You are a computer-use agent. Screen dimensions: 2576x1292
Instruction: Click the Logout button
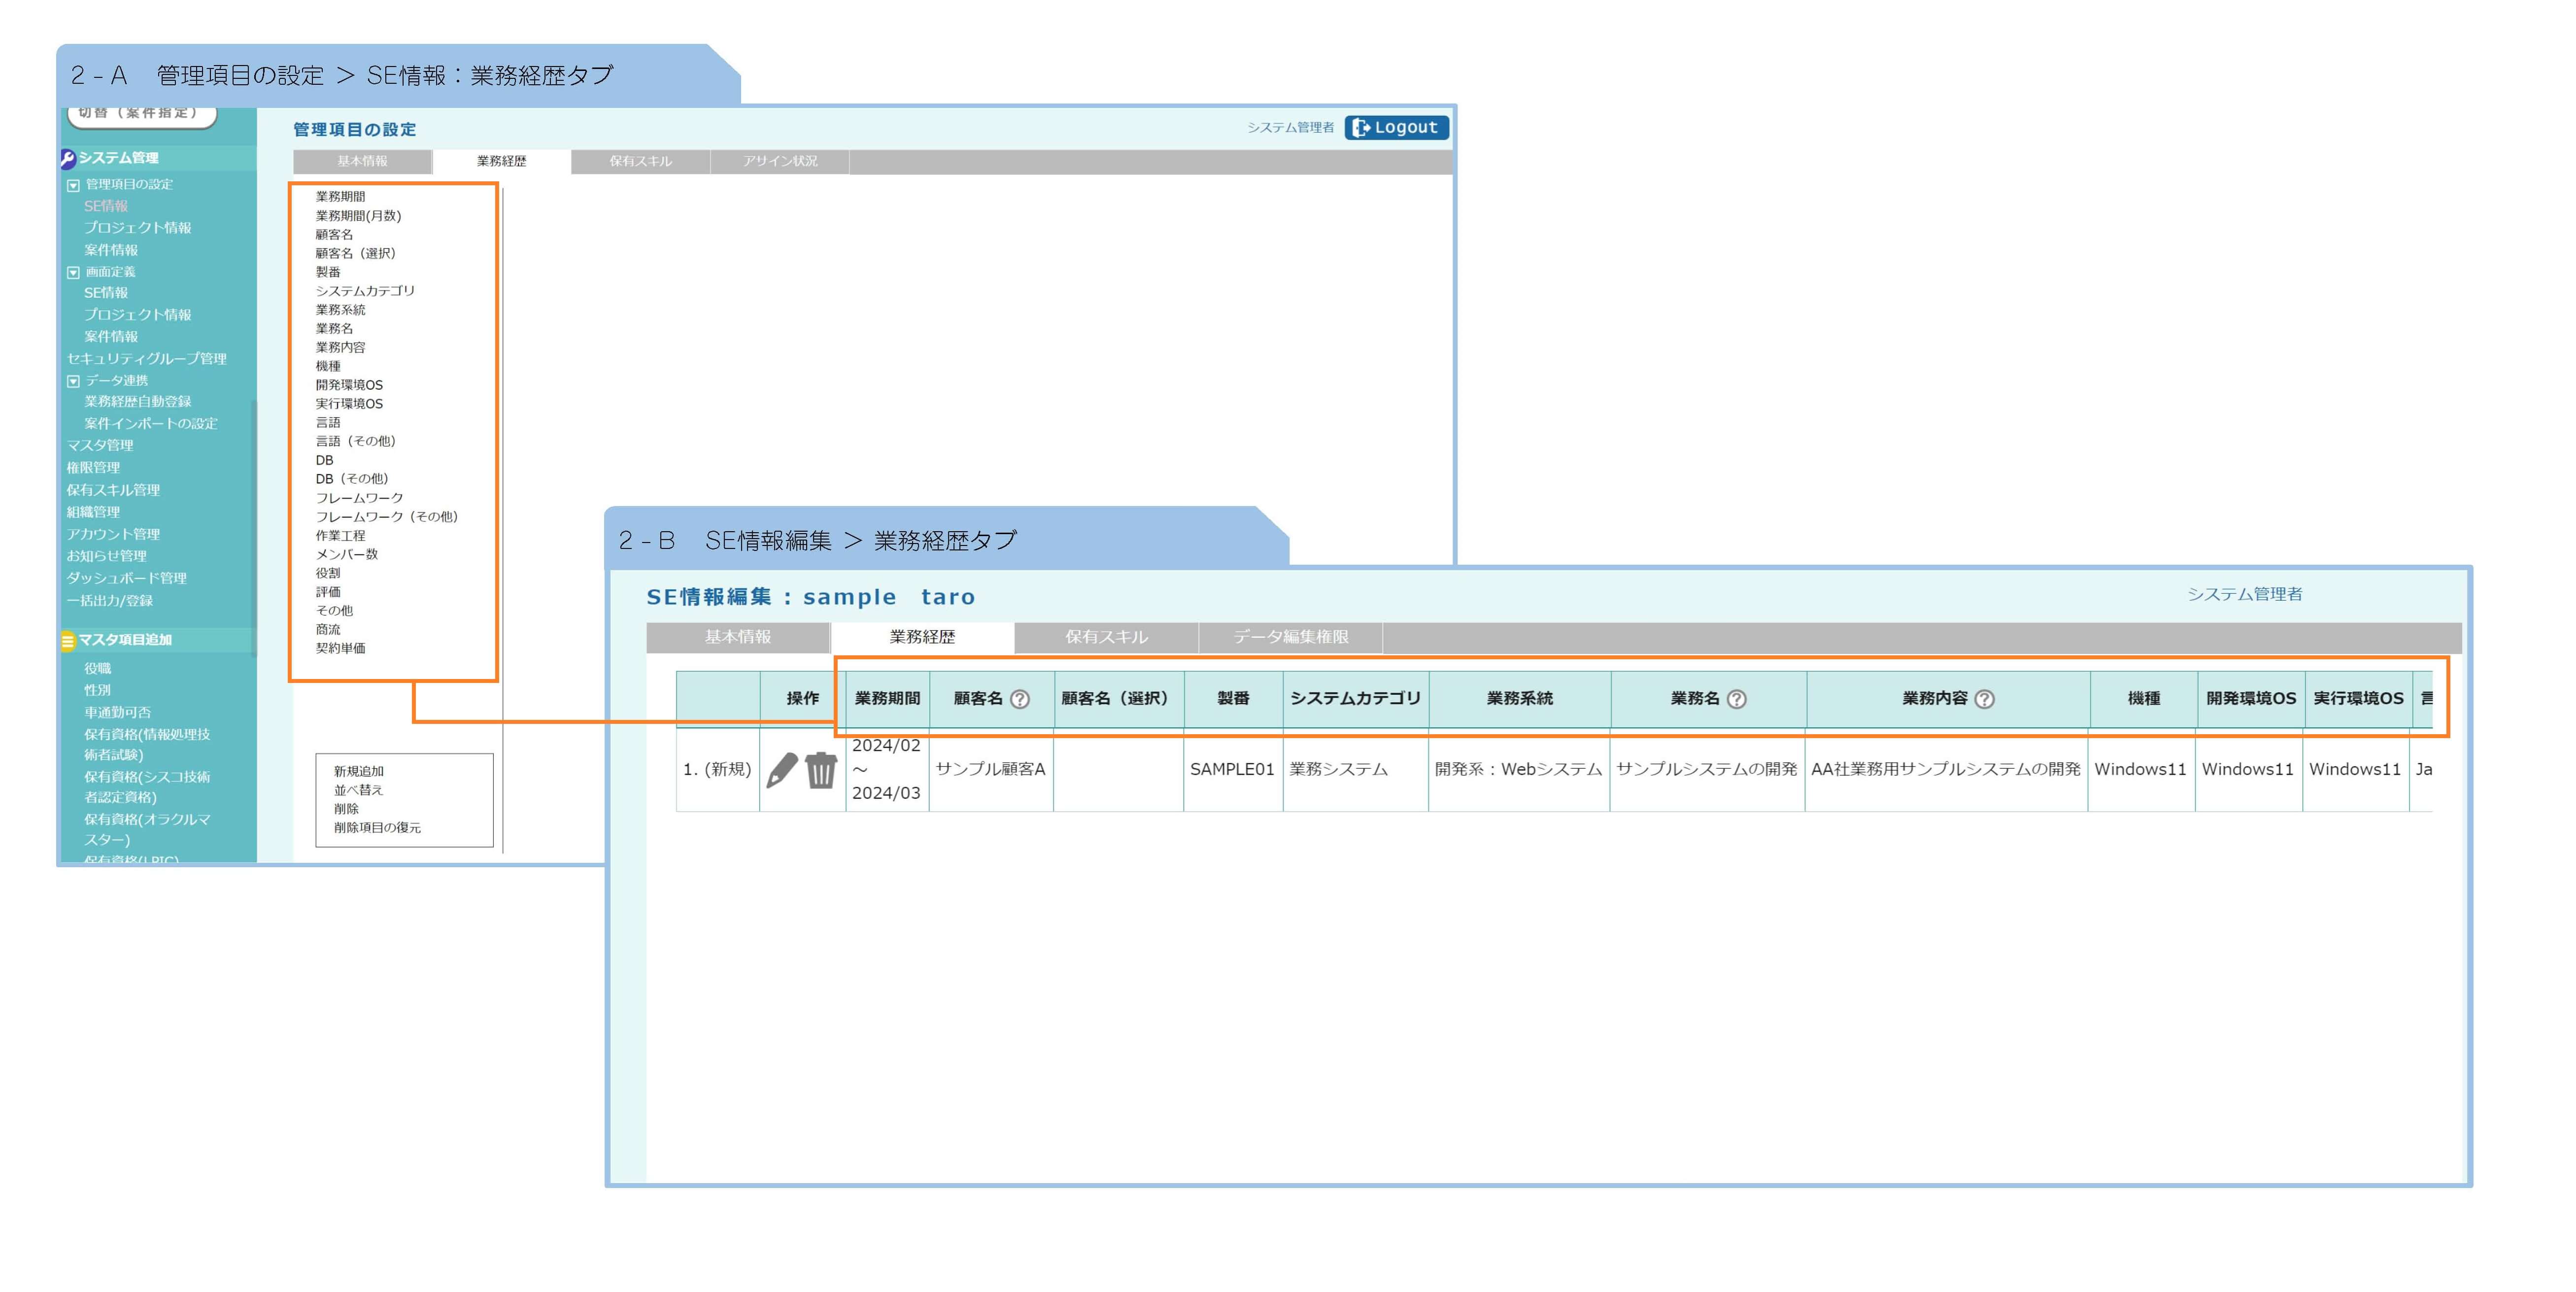click(1396, 127)
